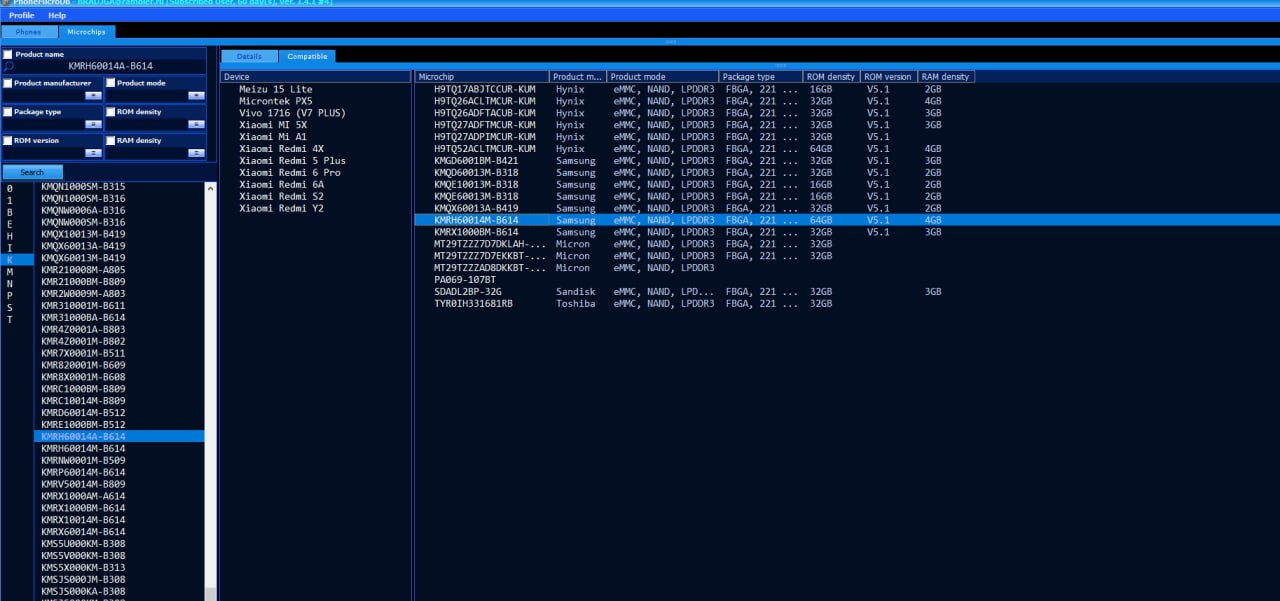Image resolution: width=1280 pixels, height=601 pixels.
Task: Click the product name input showing KMRH60014A-B614
Action: click(111, 66)
